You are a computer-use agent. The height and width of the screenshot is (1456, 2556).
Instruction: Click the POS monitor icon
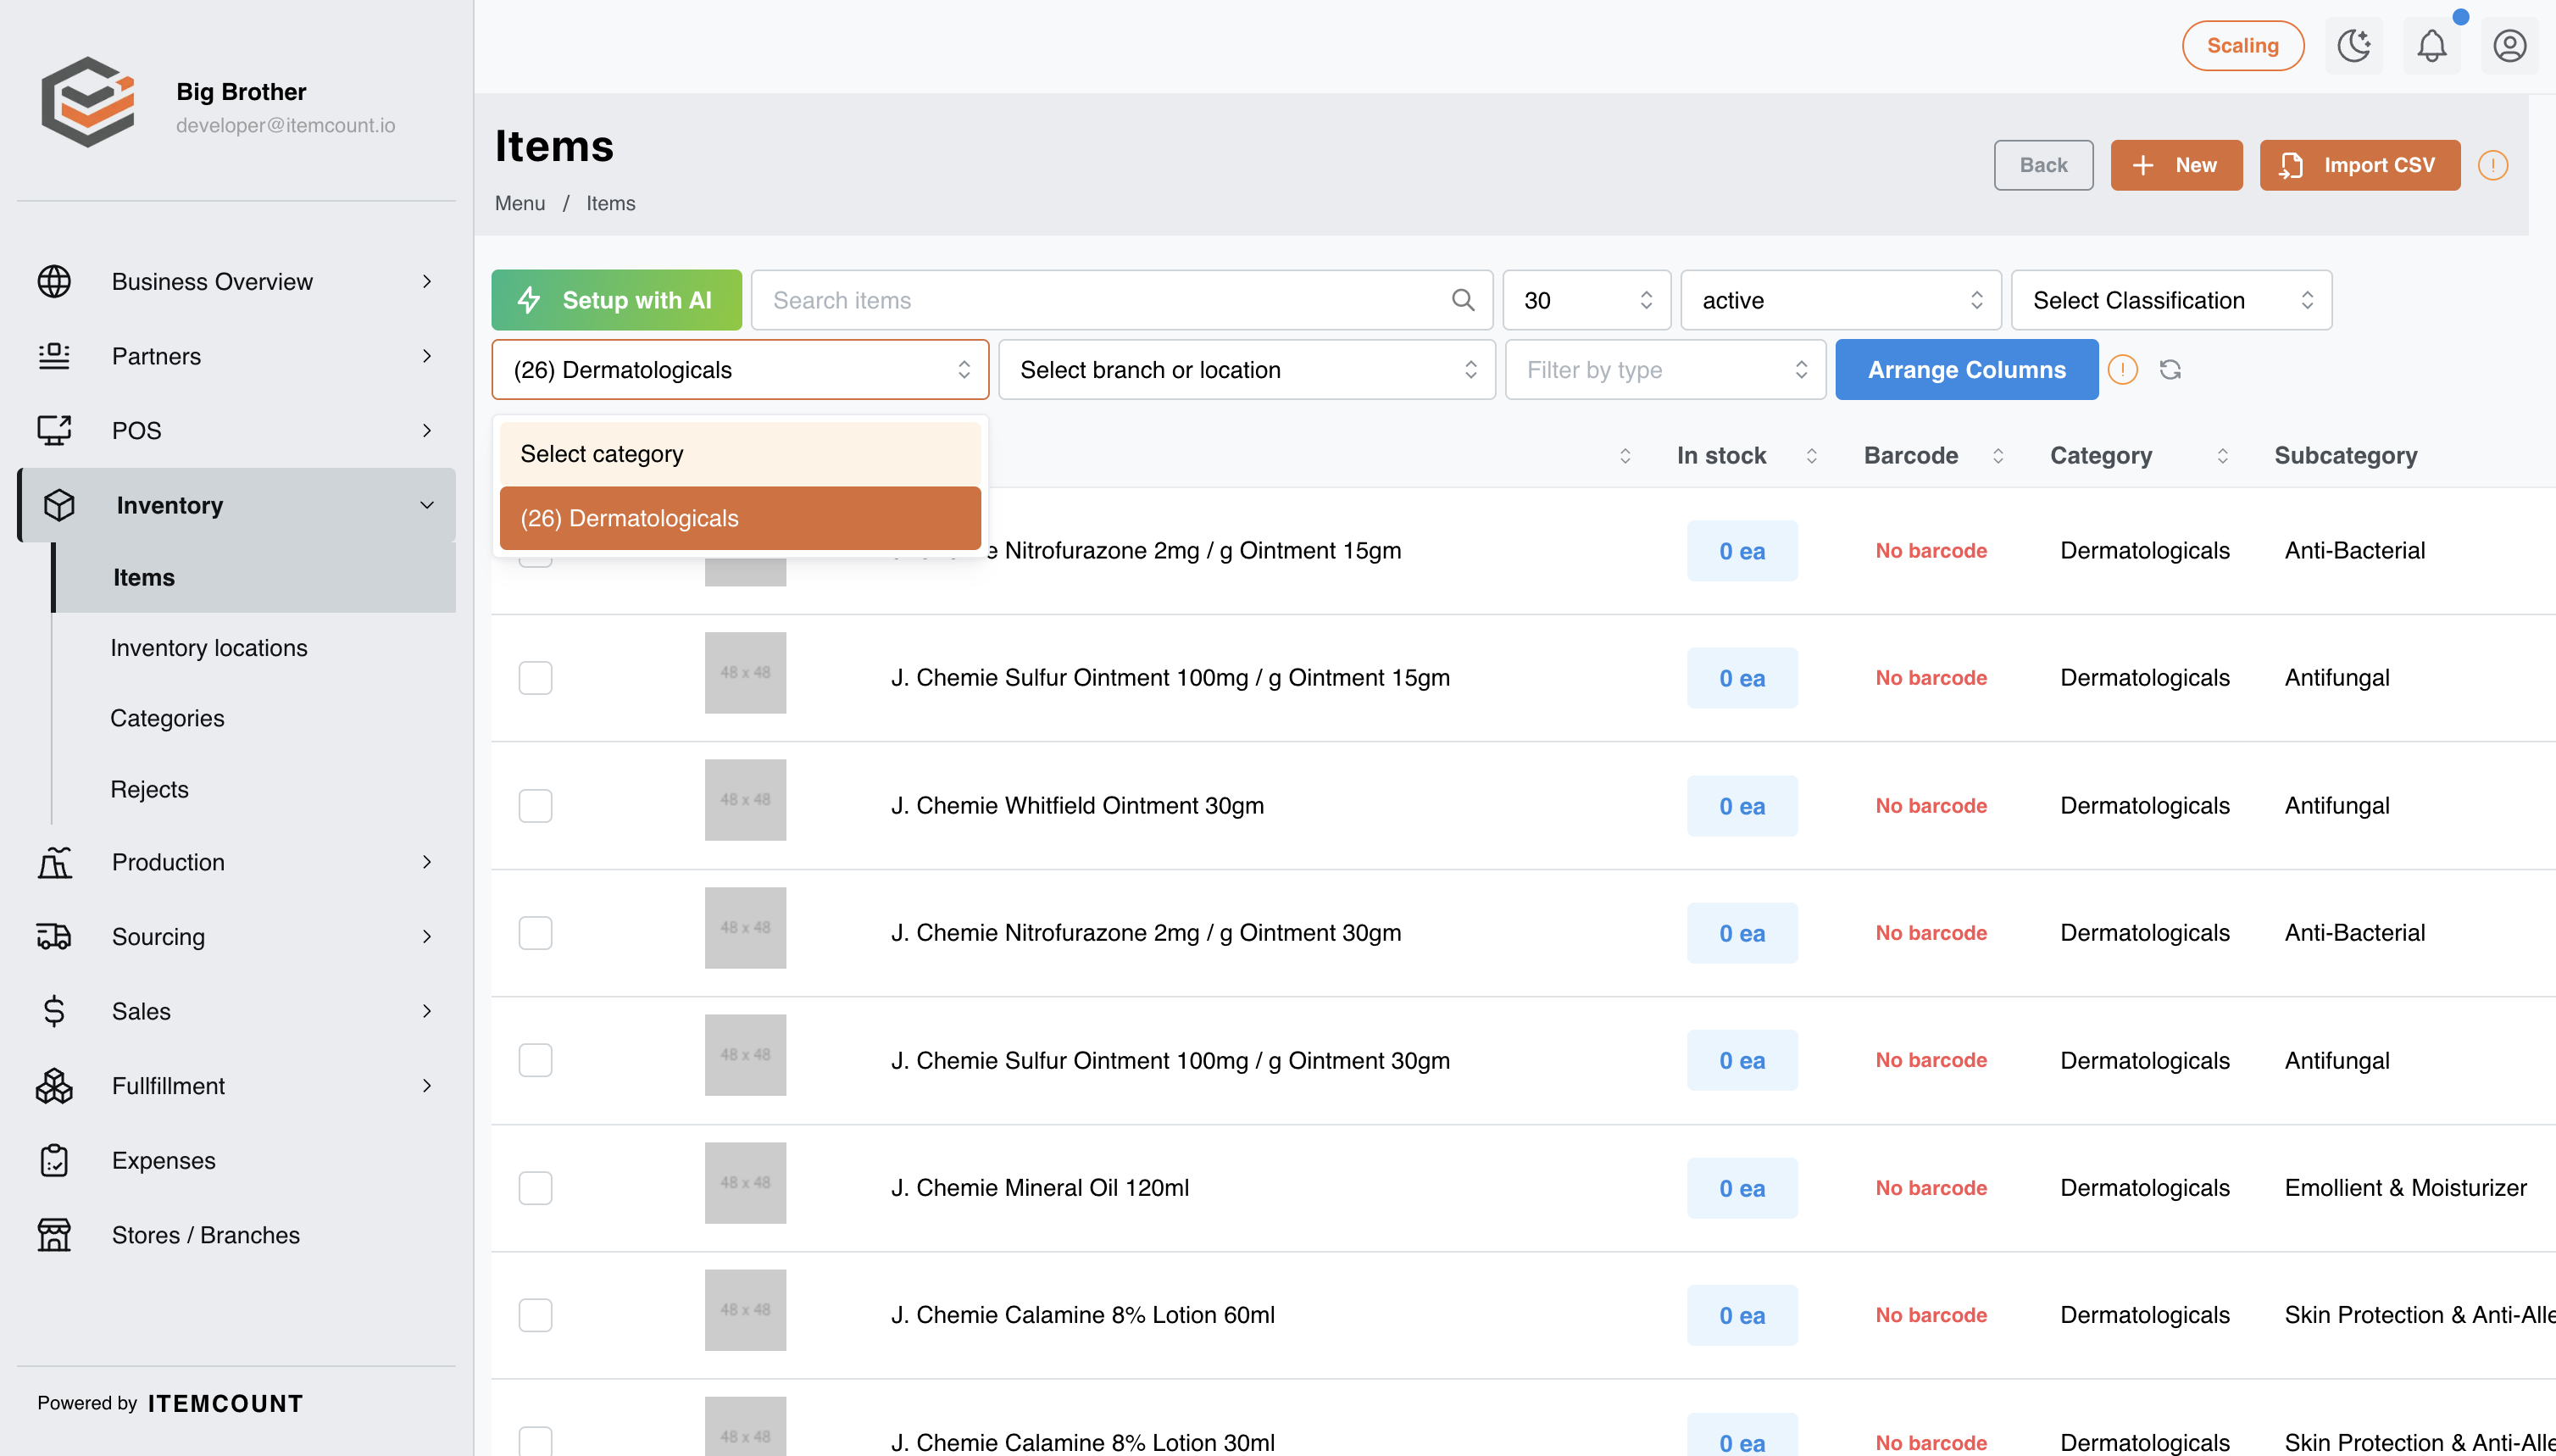click(x=54, y=431)
